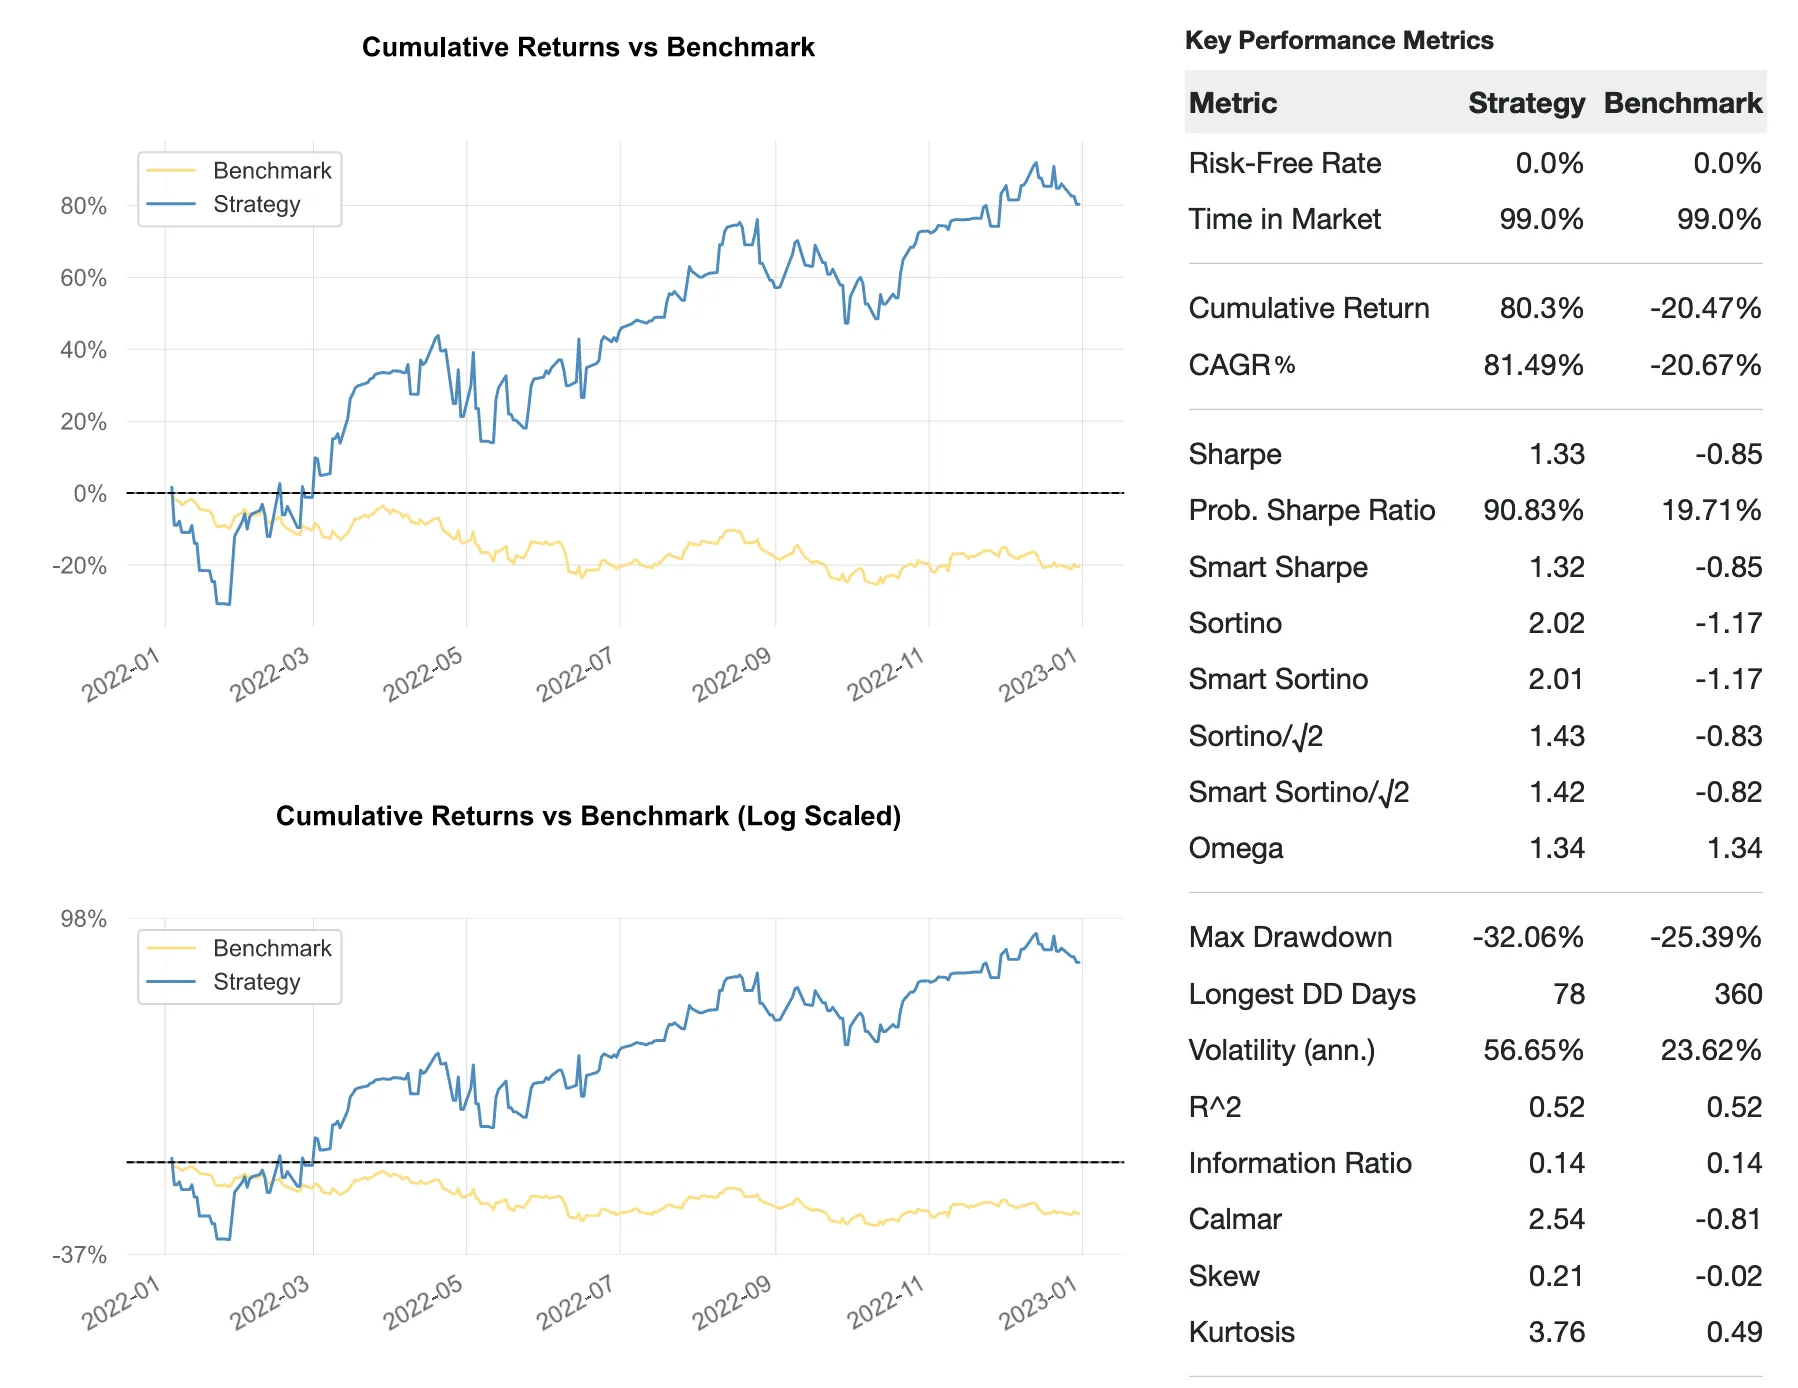
Task: Click the Strategy CAGR value 81.49%
Action: click(1533, 365)
